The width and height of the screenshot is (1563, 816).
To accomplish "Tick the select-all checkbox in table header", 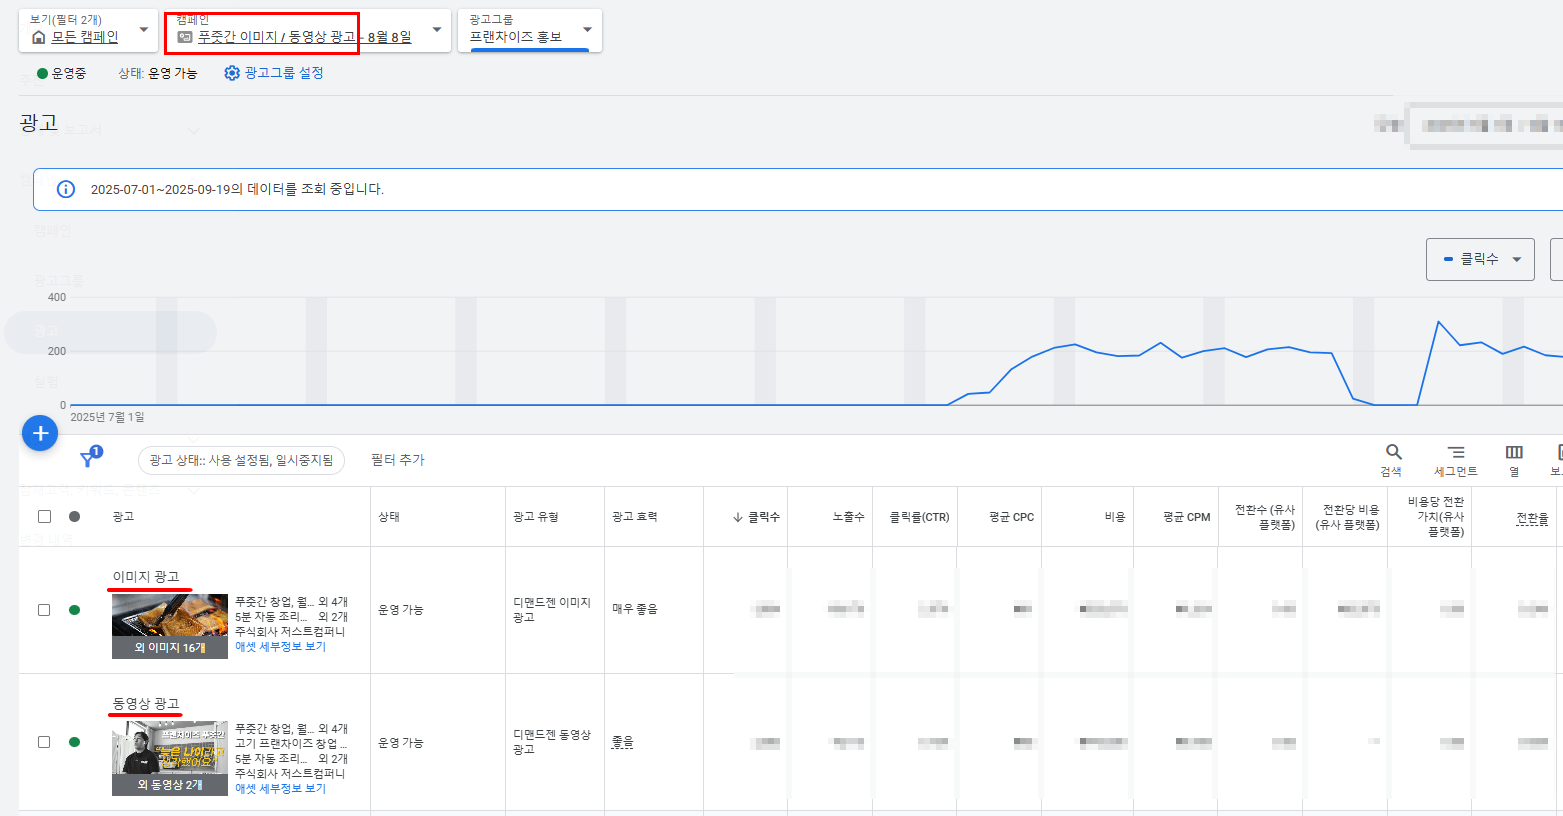I will [x=44, y=516].
